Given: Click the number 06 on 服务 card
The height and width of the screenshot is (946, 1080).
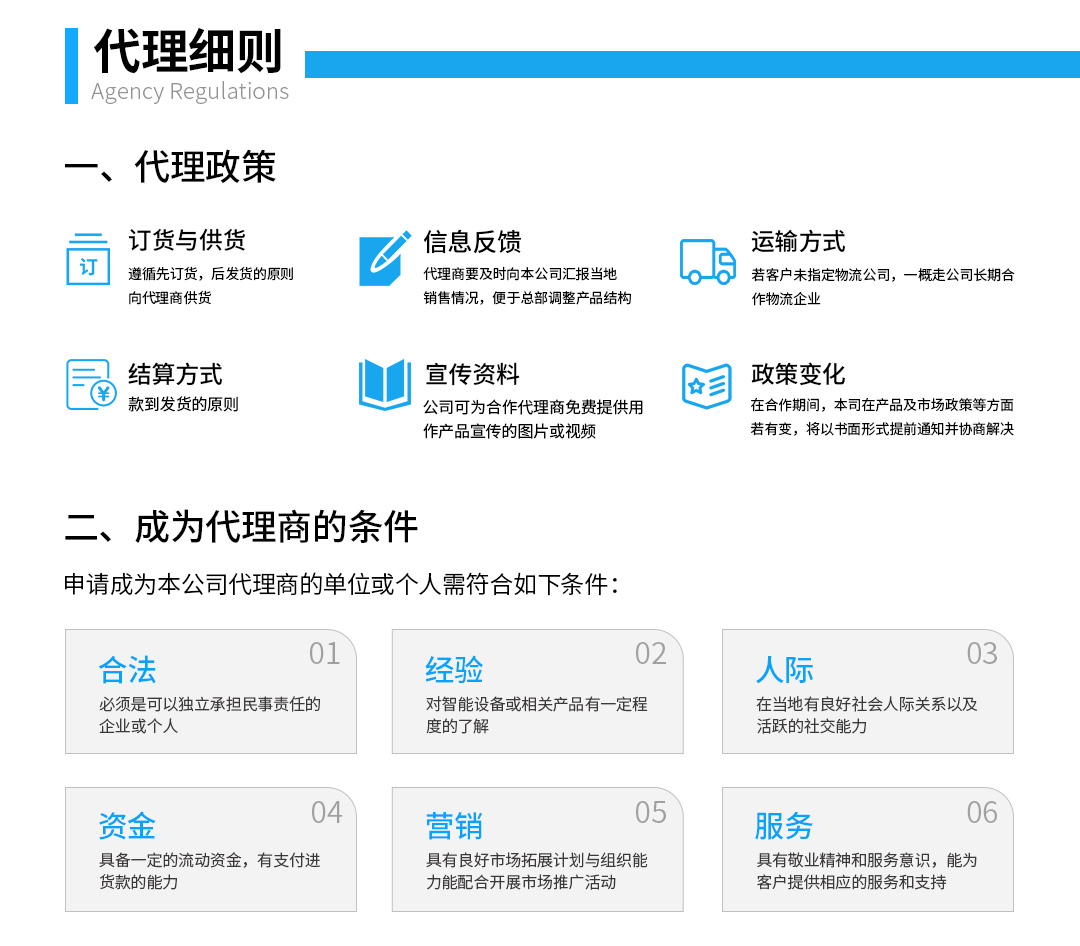Looking at the screenshot, I should 981,813.
